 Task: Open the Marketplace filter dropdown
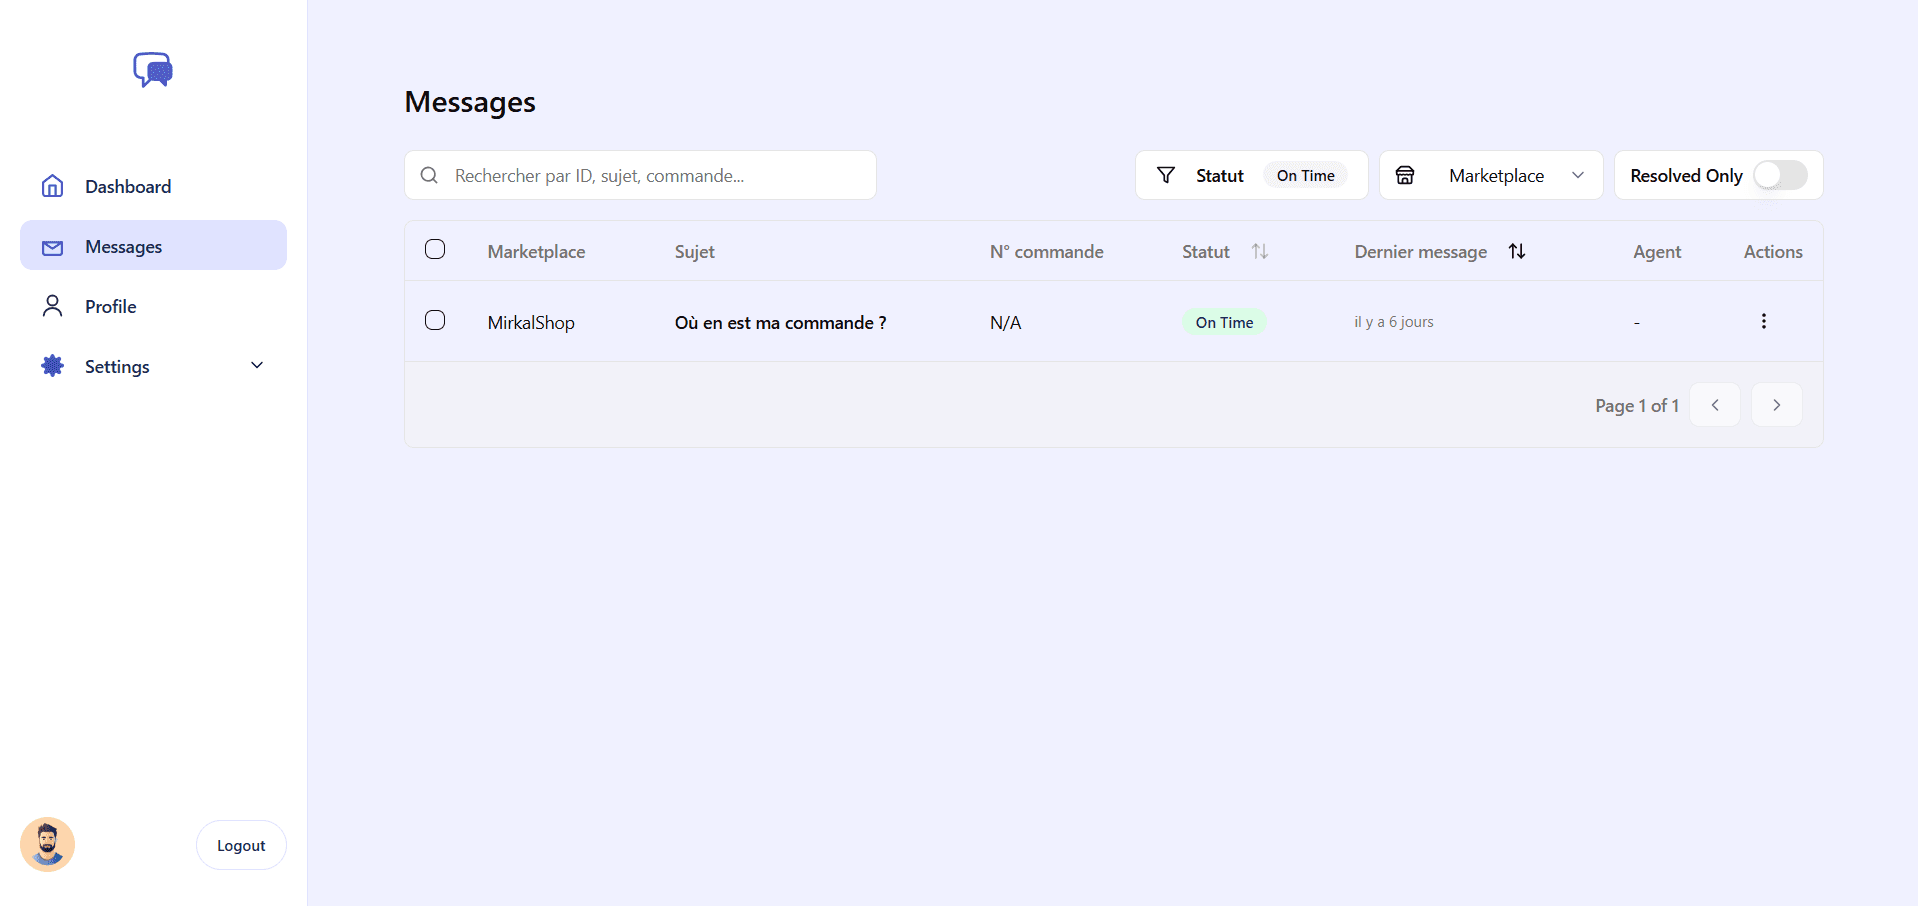click(x=1578, y=175)
